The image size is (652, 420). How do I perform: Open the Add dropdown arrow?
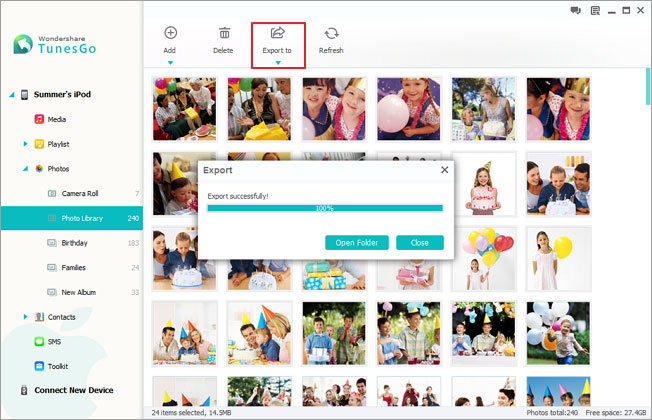(x=170, y=63)
